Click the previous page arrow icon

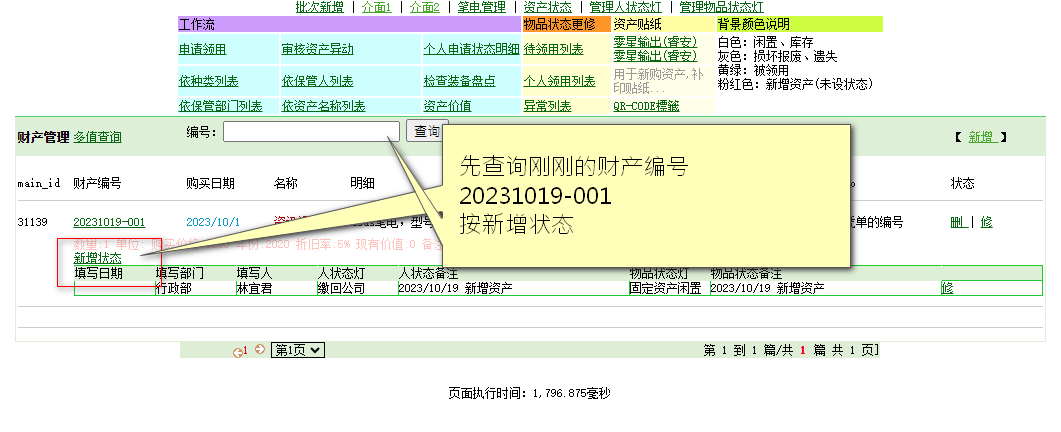[237, 351]
